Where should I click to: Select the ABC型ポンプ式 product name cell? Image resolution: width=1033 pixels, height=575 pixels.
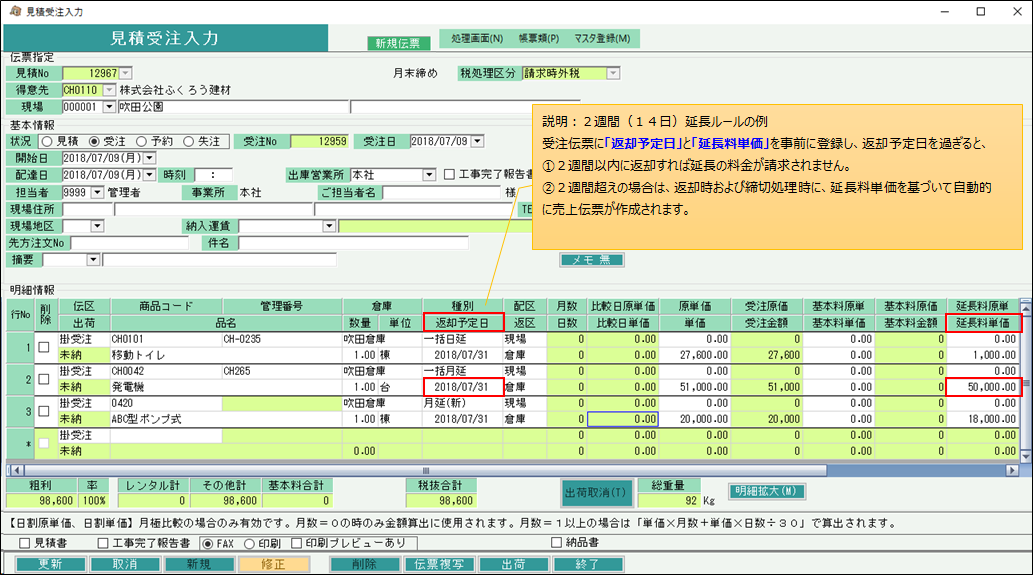pos(226,419)
